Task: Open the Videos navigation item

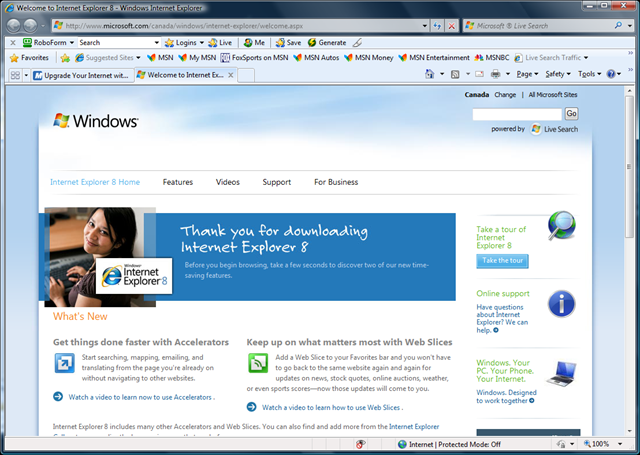Action: click(227, 182)
